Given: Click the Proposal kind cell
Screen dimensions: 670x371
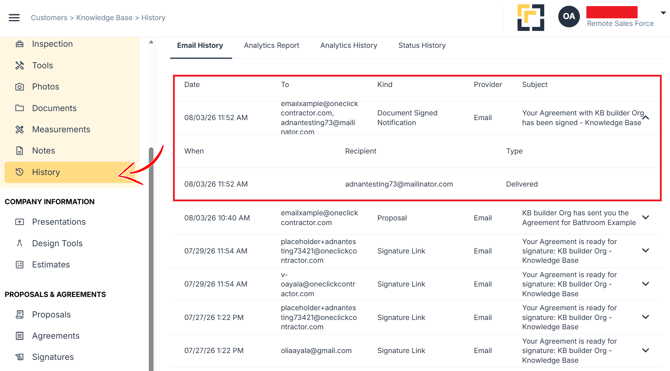Looking at the screenshot, I should click(392, 218).
